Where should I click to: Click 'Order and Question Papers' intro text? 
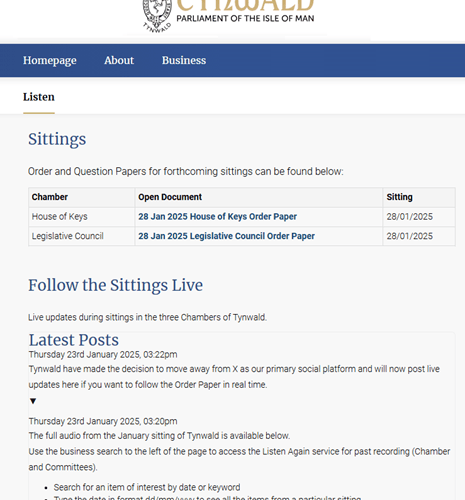[x=186, y=172]
